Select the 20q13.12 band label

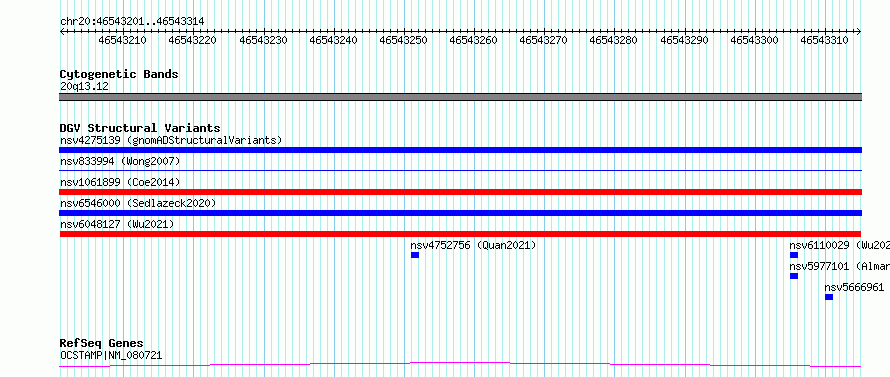84,87
